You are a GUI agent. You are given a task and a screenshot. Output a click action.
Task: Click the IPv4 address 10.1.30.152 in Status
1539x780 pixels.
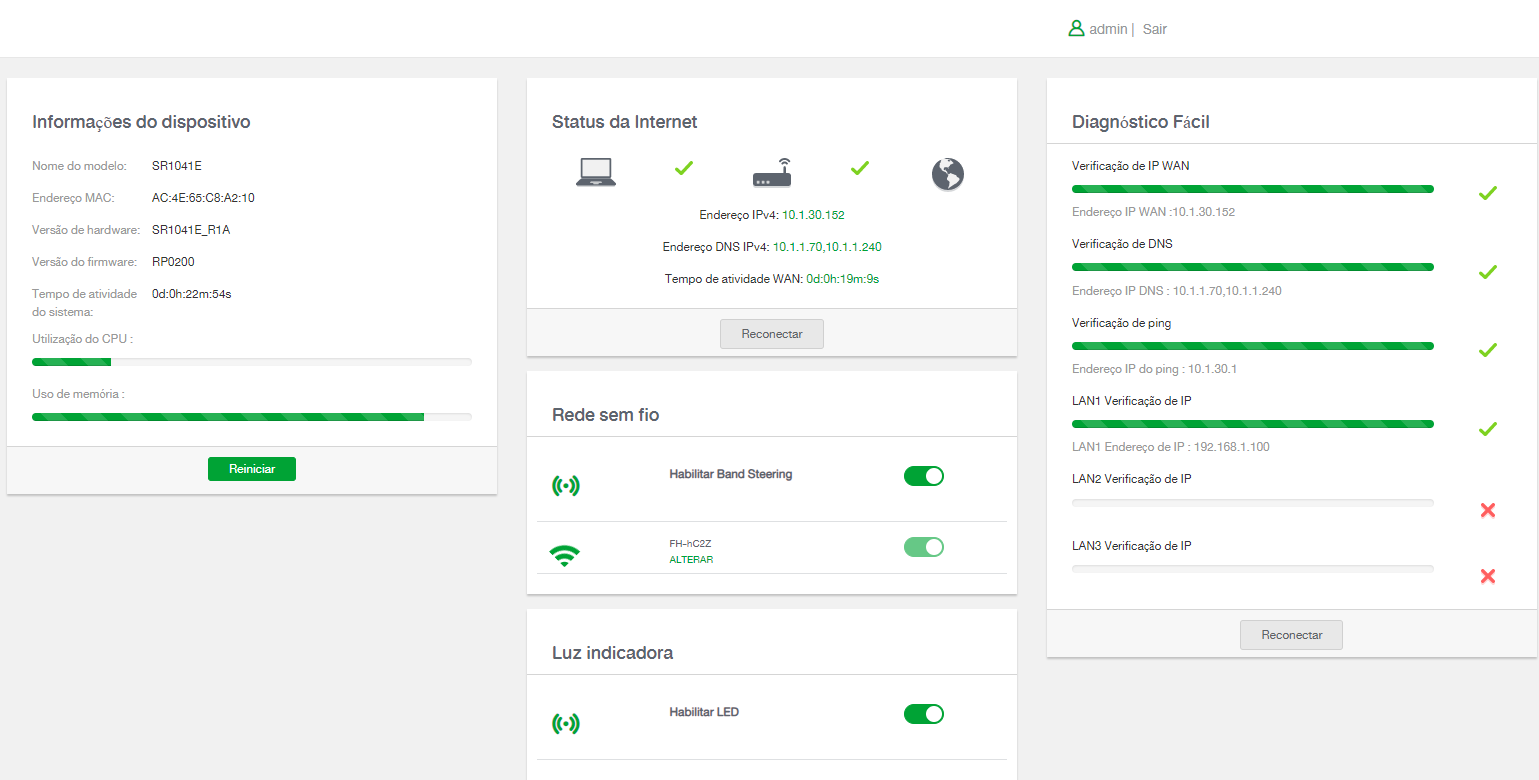(813, 215)
